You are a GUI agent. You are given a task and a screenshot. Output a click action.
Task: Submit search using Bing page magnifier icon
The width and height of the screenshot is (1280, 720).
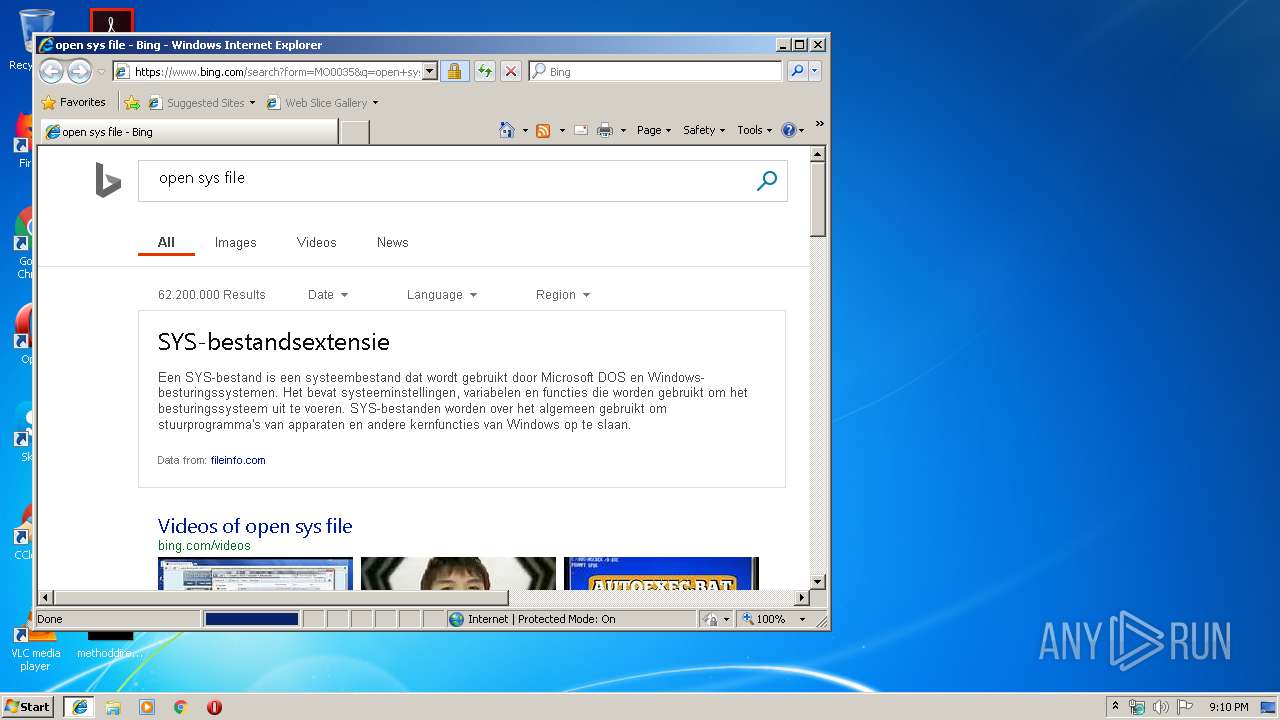point(767,180)
